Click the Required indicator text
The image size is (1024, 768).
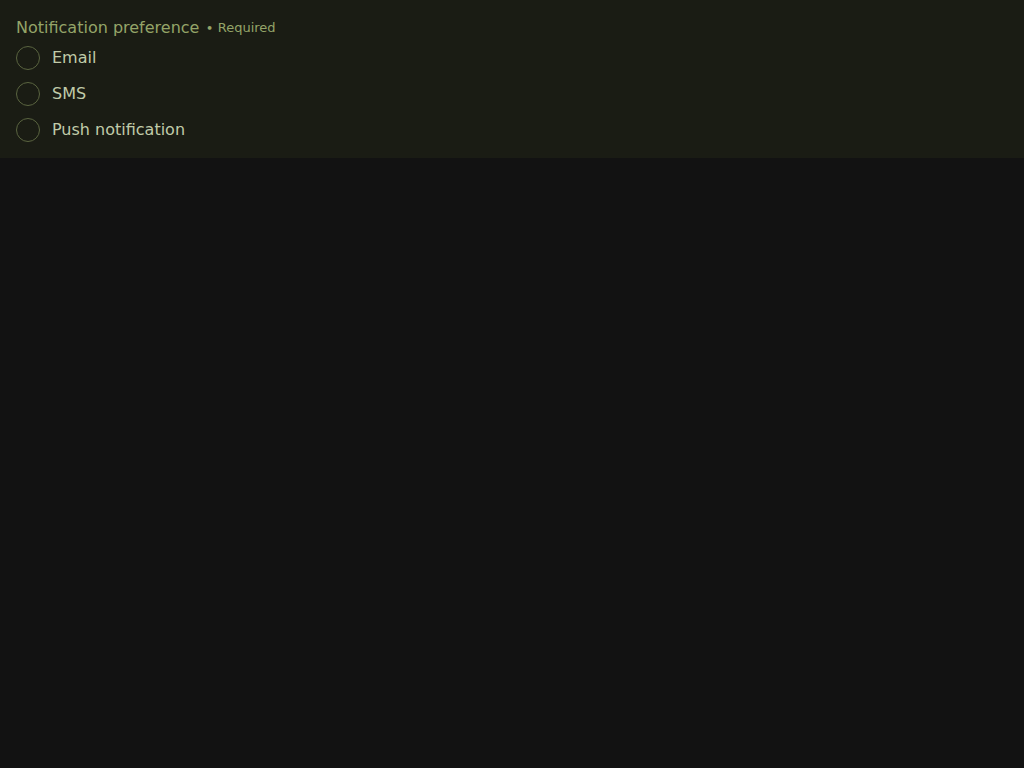pos(246,27)
